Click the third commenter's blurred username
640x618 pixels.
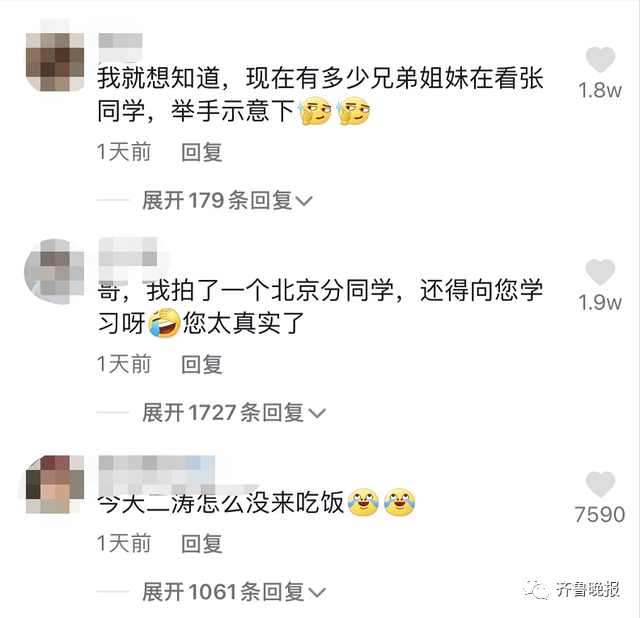click(x=157, y=476)
